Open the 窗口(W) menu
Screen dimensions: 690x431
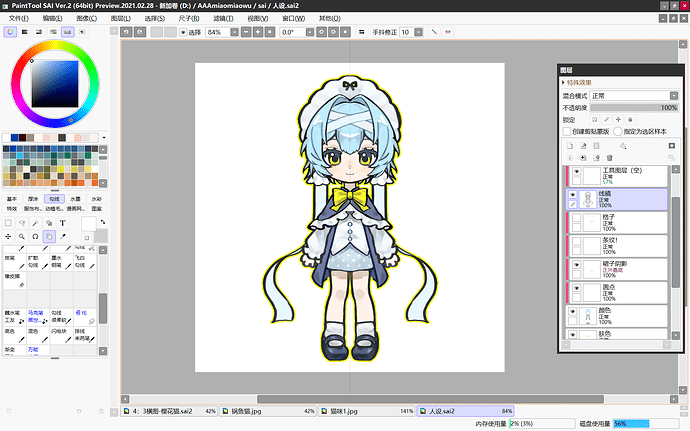point(294,18)
